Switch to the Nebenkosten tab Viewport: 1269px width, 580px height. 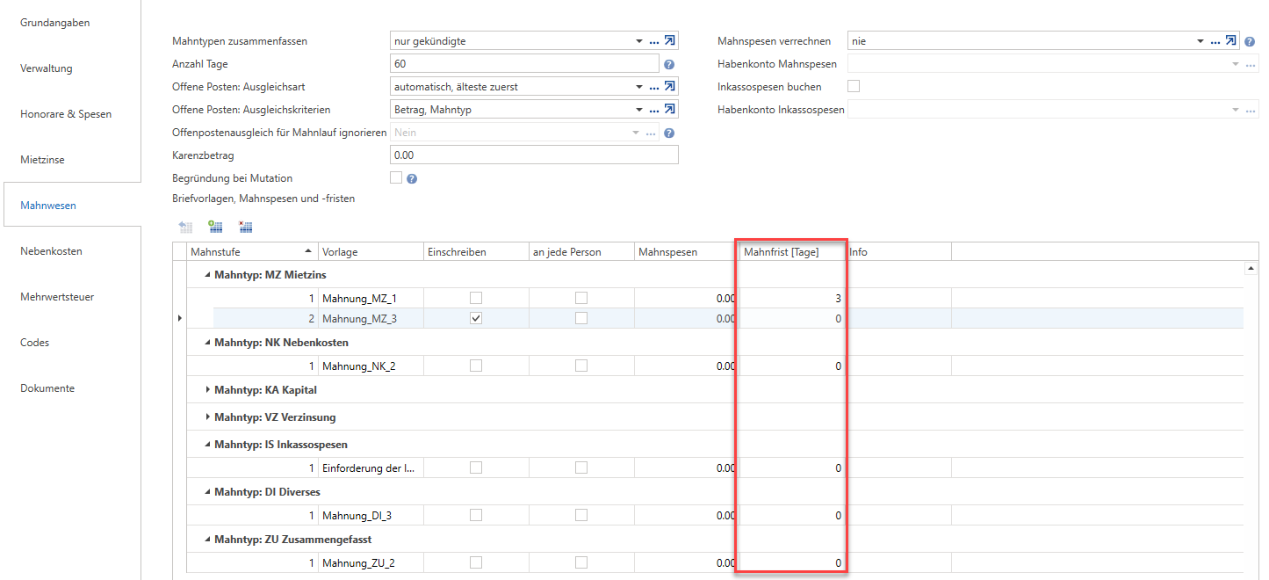[x=51, y=251]
